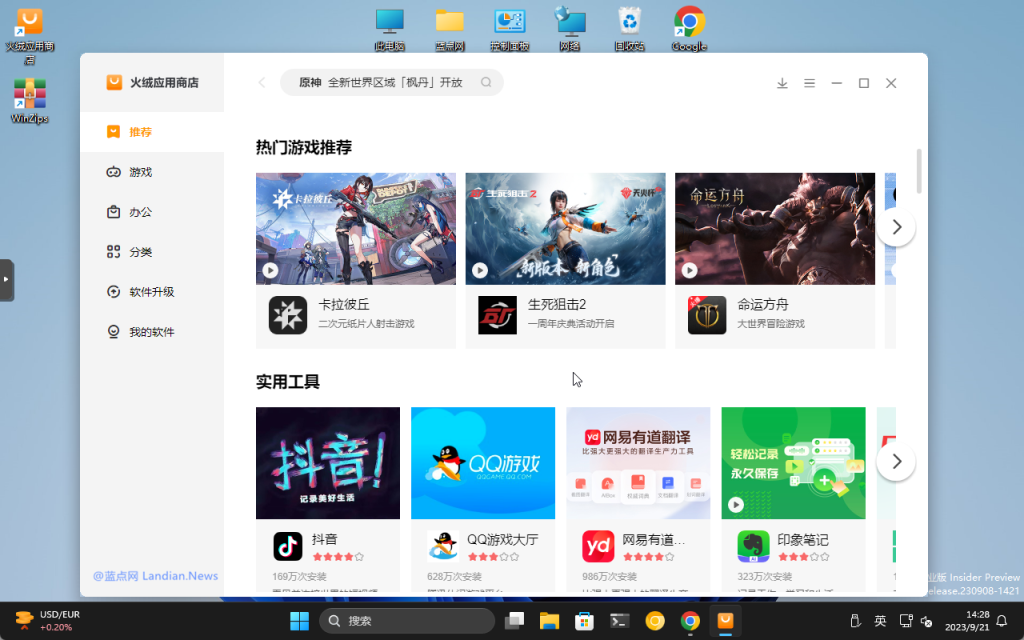Show next games in 热门游戏推荐 carousel
This screenshot has height=640, width=1024.
(896, 227)
